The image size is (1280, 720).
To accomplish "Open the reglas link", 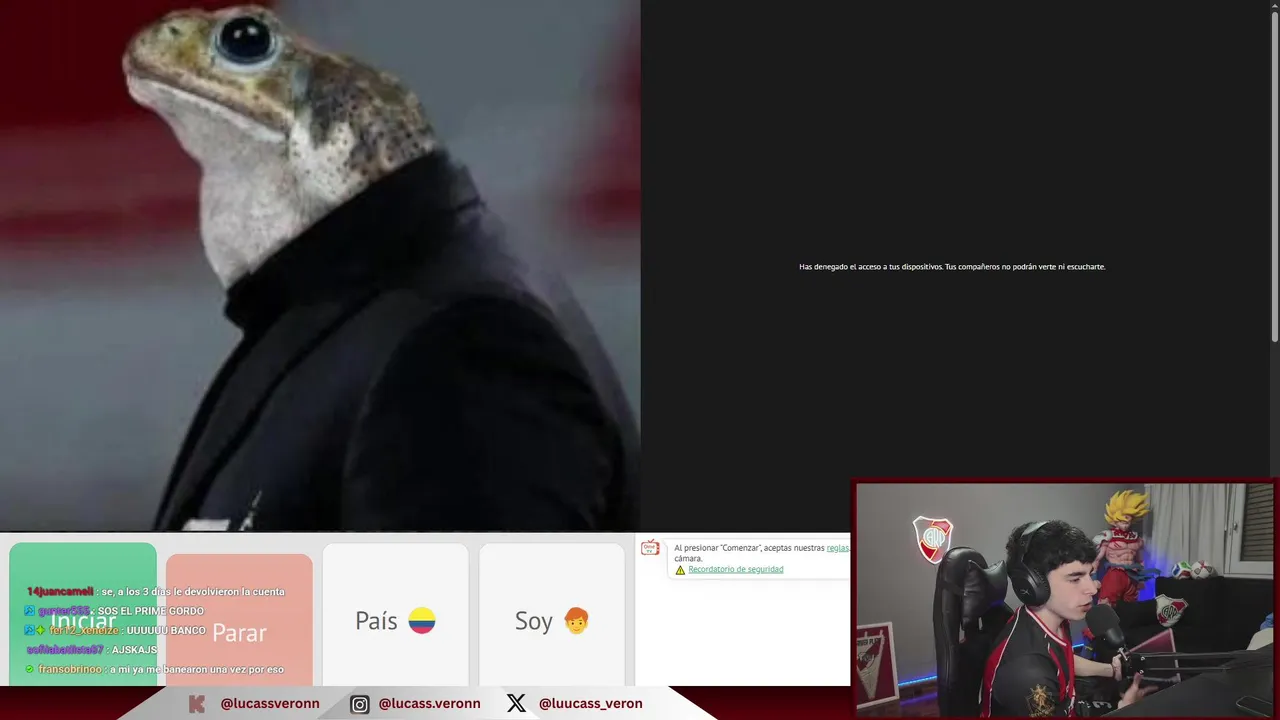I will [x=838, y=548].
